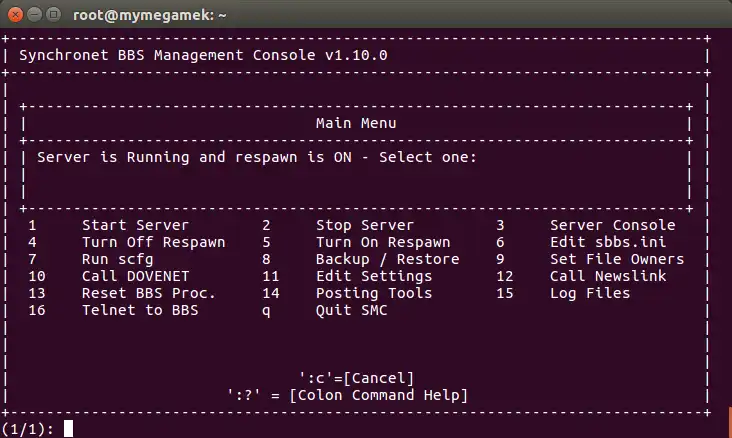Open the Edit sbbs.ini option
This screenshot has width=732, height=438.
(x=607, y=242)
